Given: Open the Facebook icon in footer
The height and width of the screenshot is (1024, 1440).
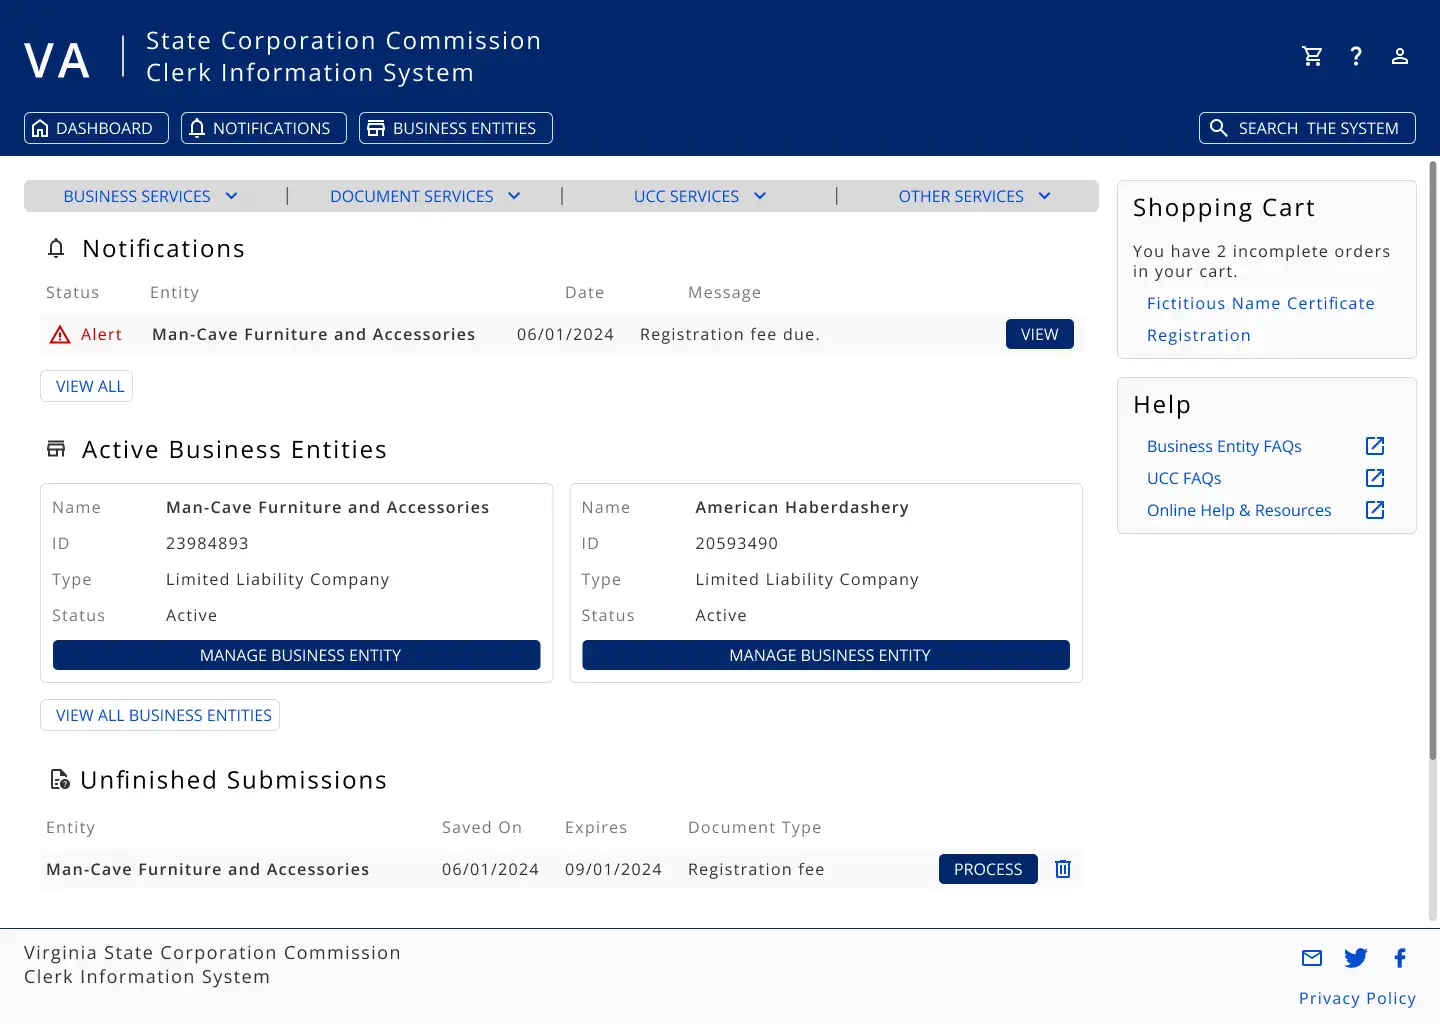Looking at the screenshot, I should click(1400, 958).
